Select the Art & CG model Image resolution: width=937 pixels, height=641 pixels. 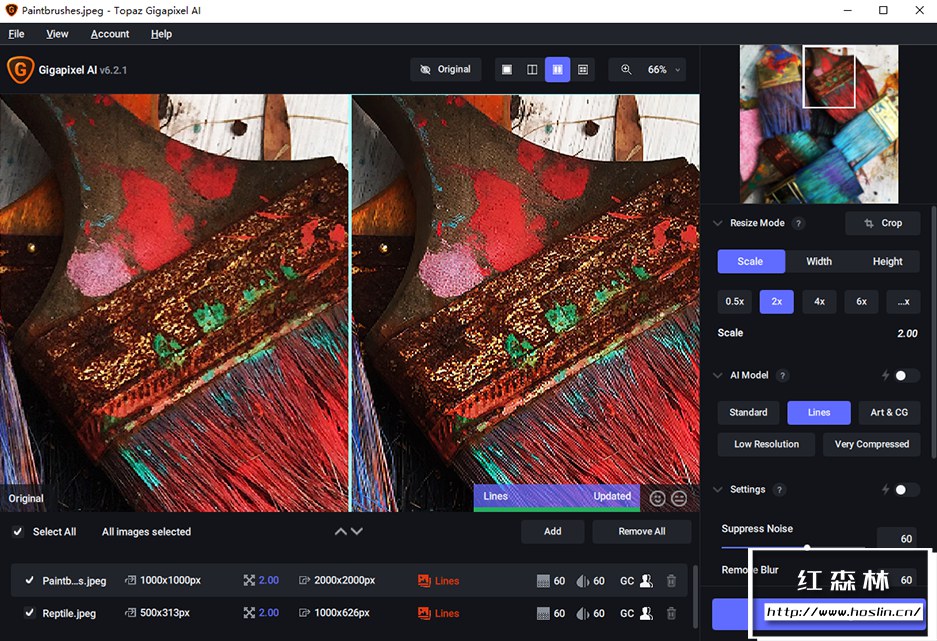pos(889,413)
